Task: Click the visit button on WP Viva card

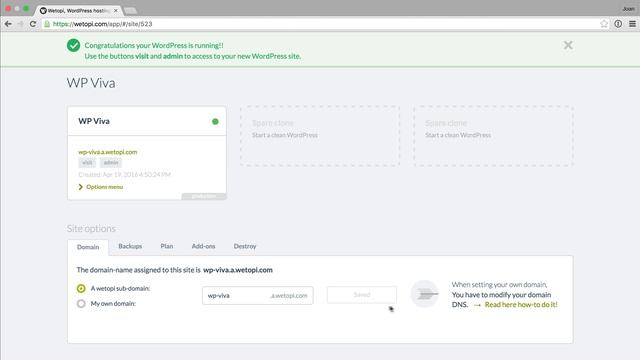Action: pos(87,162)
